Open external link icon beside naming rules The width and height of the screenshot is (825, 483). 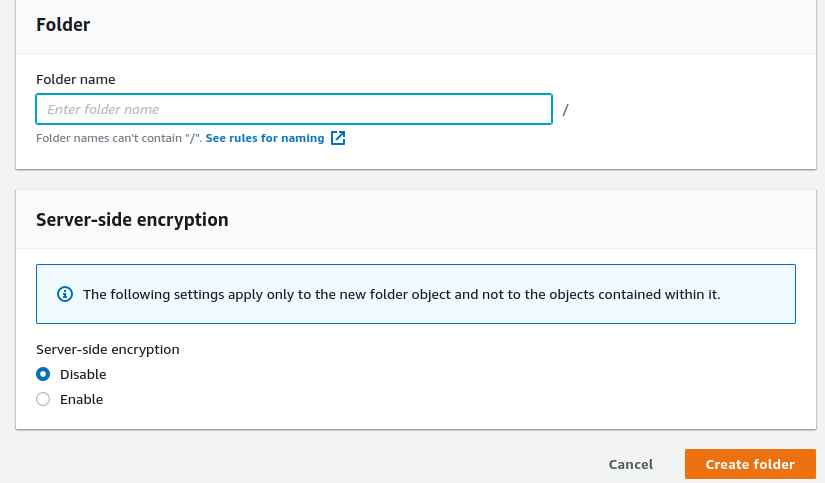click(x=338, y=138)
